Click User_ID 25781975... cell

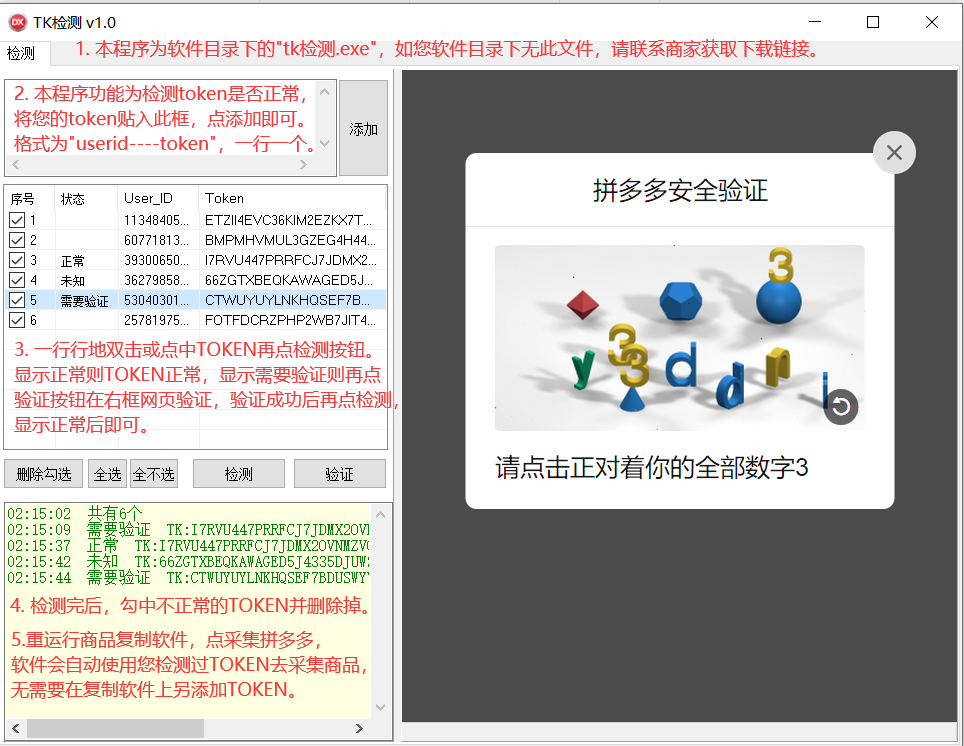point(156,320)
